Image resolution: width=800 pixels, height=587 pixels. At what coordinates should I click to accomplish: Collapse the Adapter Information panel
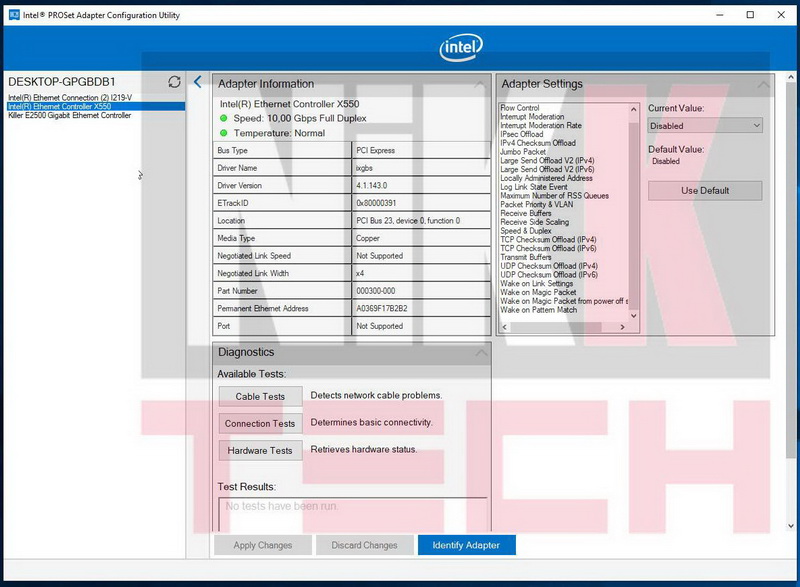(480, 84)
